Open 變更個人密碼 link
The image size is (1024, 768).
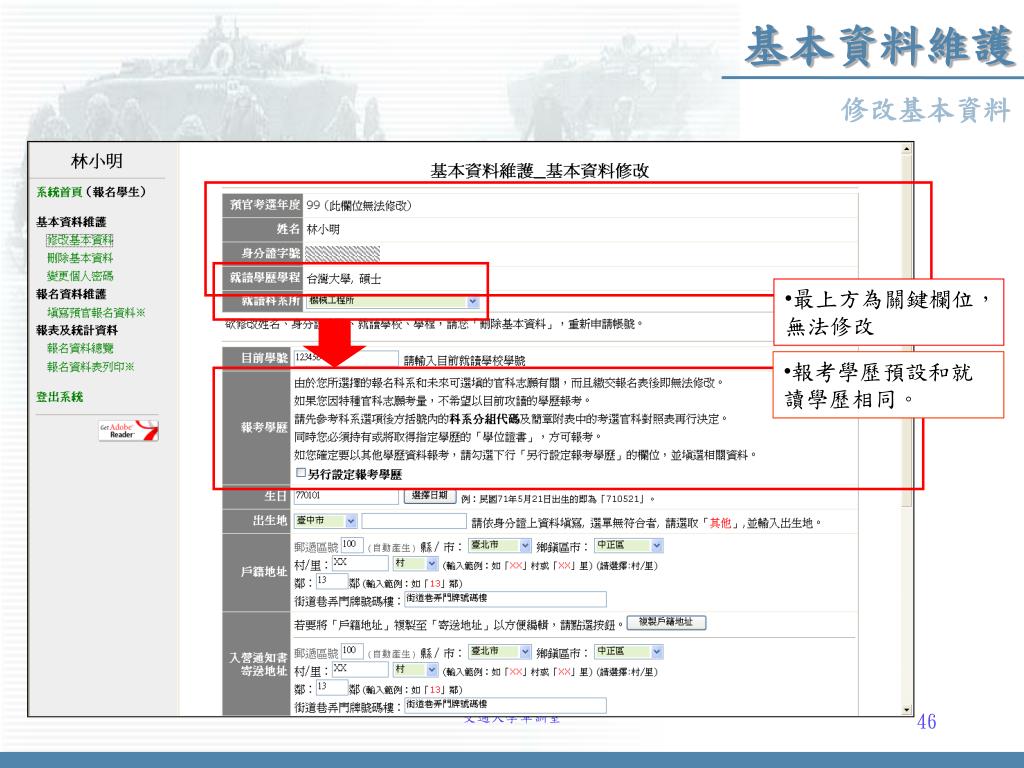coord(80,276)
